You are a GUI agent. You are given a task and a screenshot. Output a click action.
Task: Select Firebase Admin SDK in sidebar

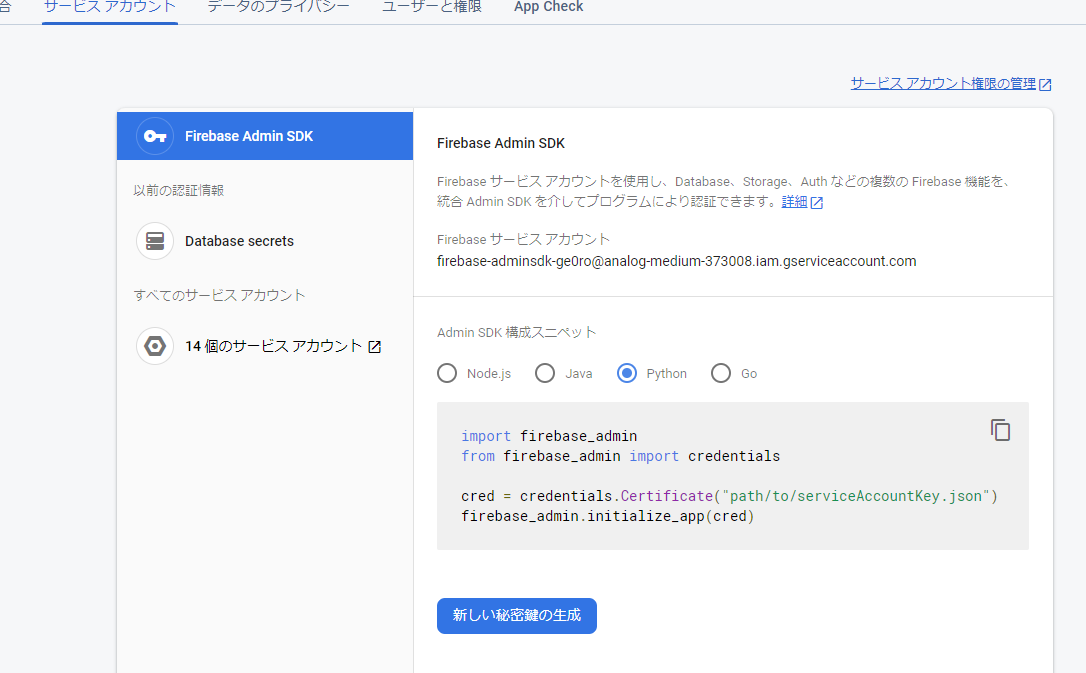(265, 136)
